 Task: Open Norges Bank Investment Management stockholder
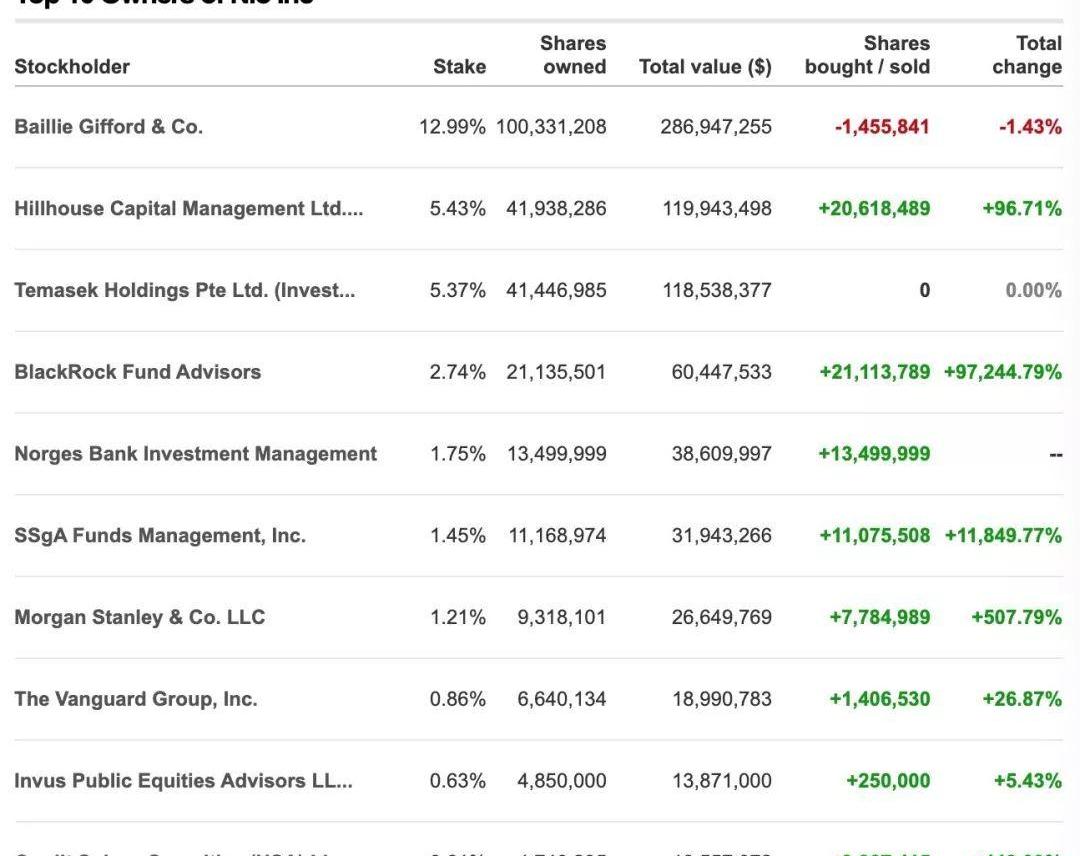coord(196,454)
